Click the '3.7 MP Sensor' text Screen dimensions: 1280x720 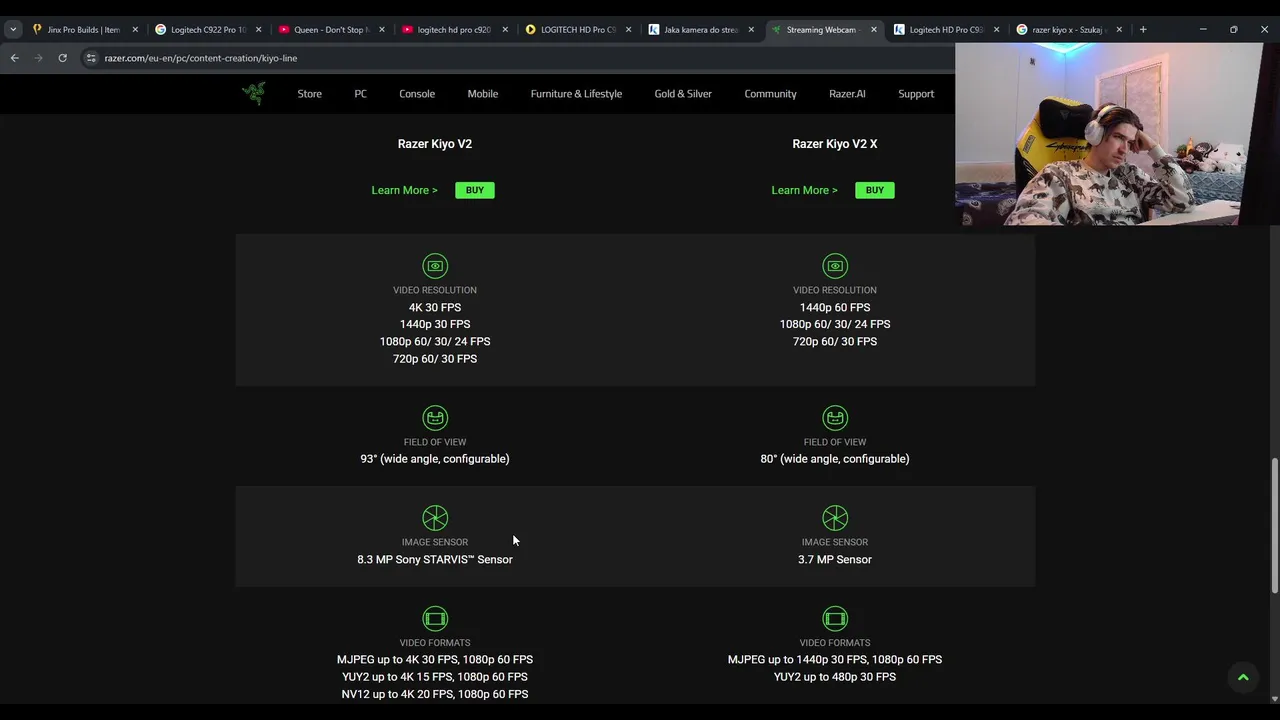835,560
